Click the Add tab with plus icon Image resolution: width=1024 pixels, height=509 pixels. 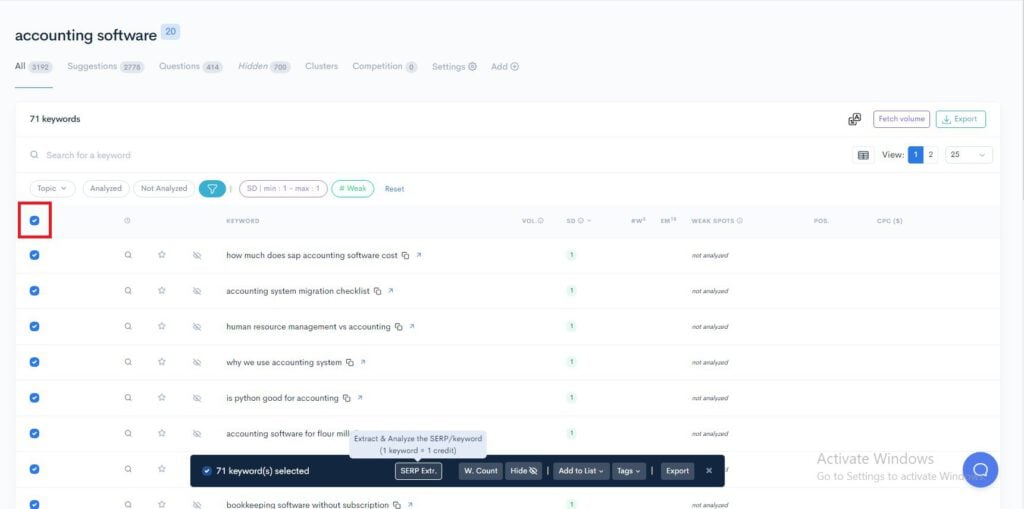click(x=505, y=67)
